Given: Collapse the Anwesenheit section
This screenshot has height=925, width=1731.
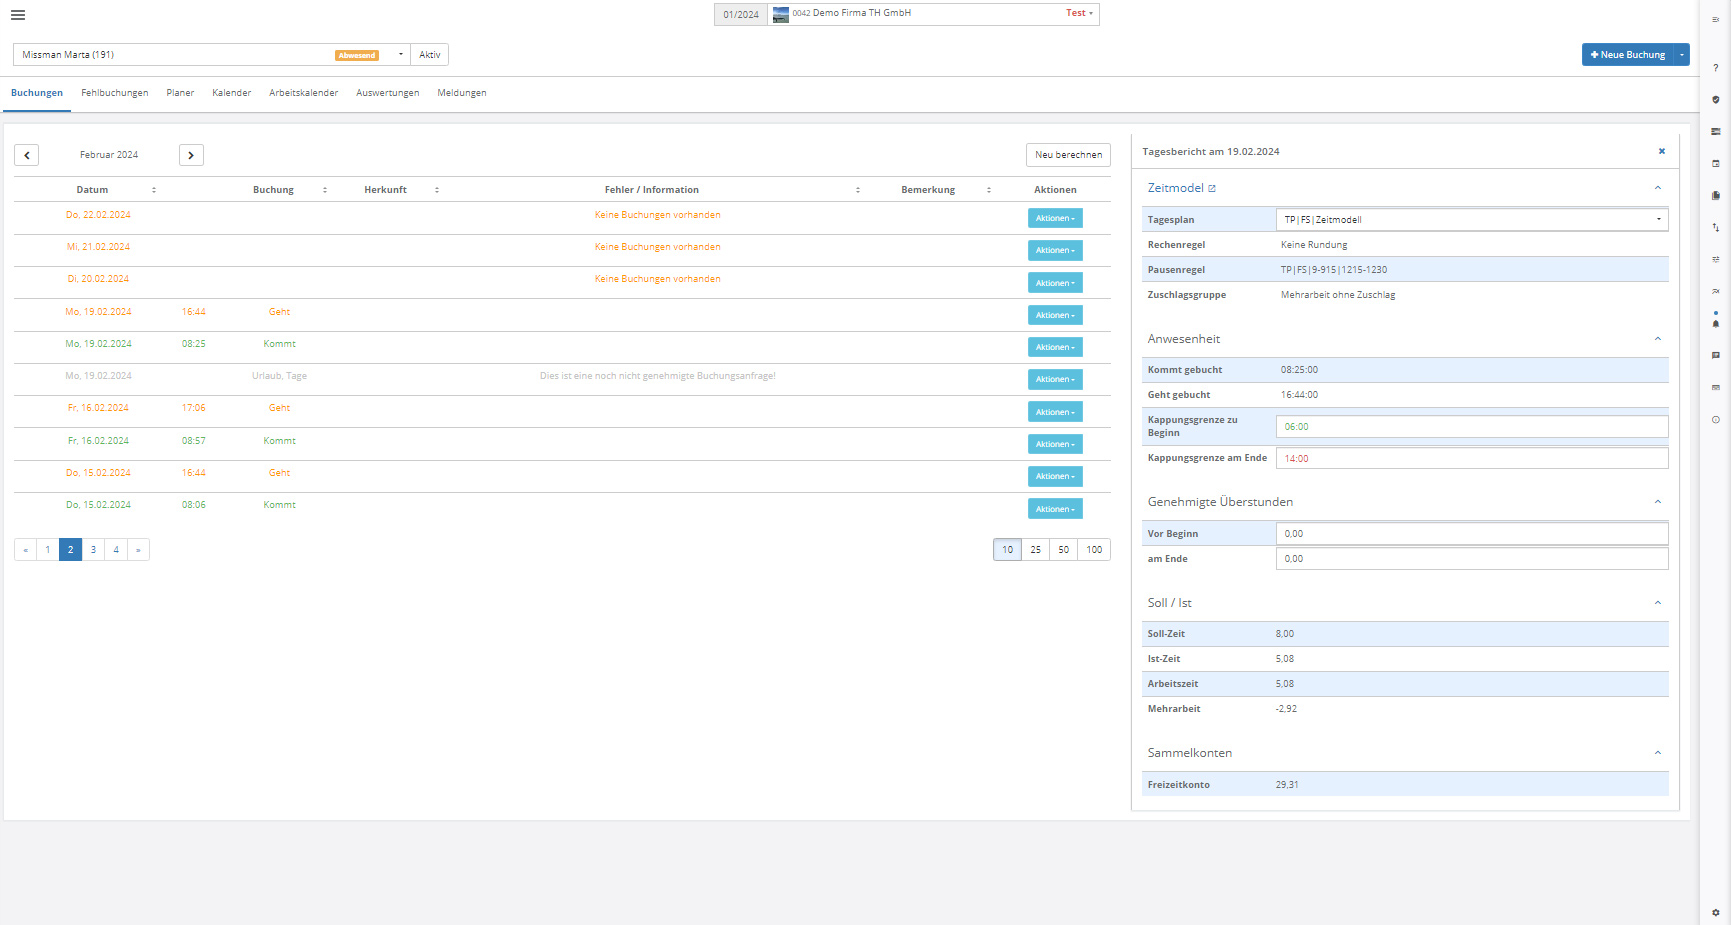Looking at the screenshot, I should pyautogui.click(x=1657, y=339).
